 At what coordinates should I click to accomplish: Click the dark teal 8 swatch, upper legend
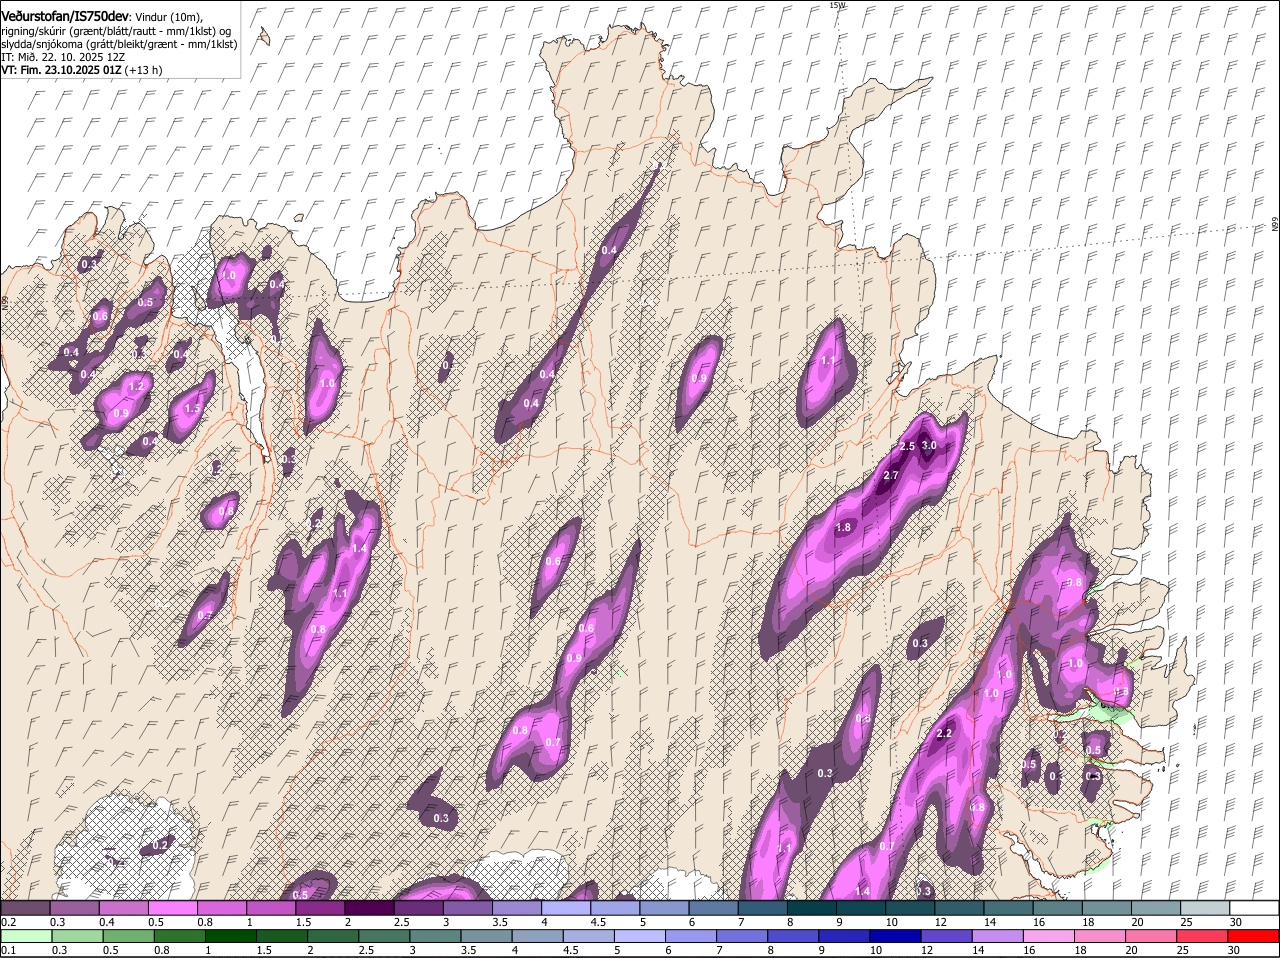tap(812, 907)
